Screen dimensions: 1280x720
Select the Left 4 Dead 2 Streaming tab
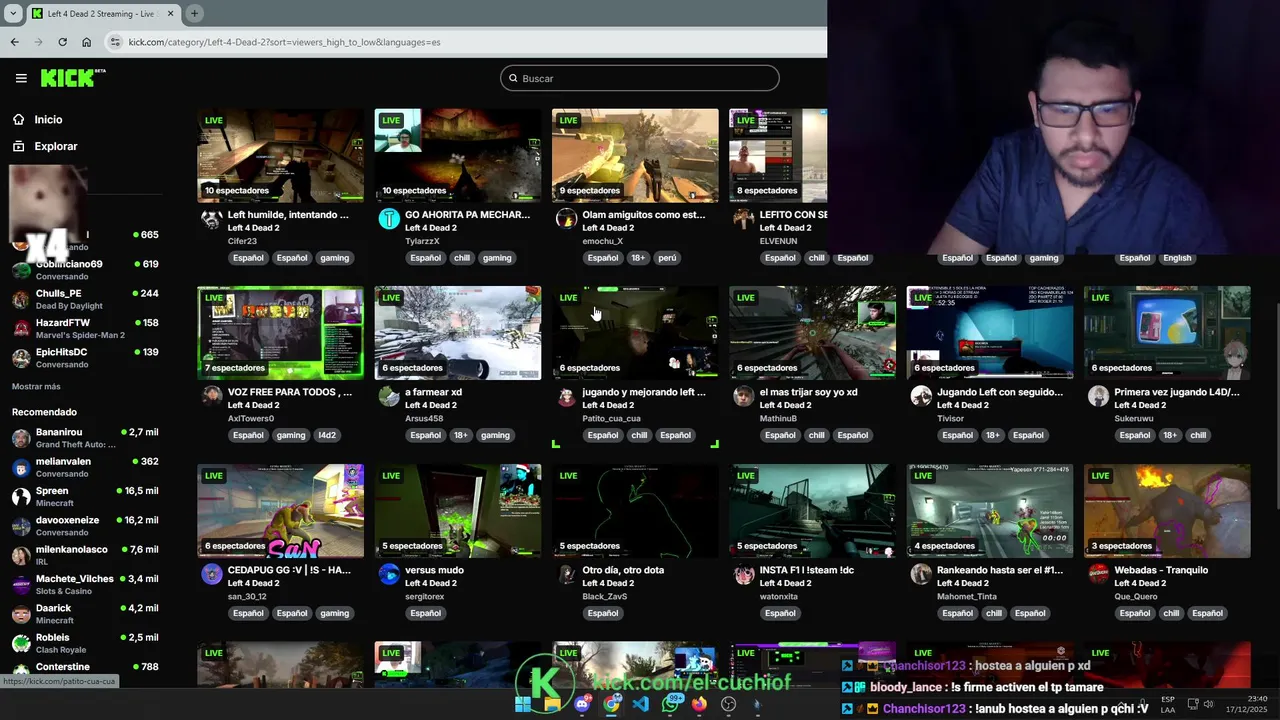103,13
